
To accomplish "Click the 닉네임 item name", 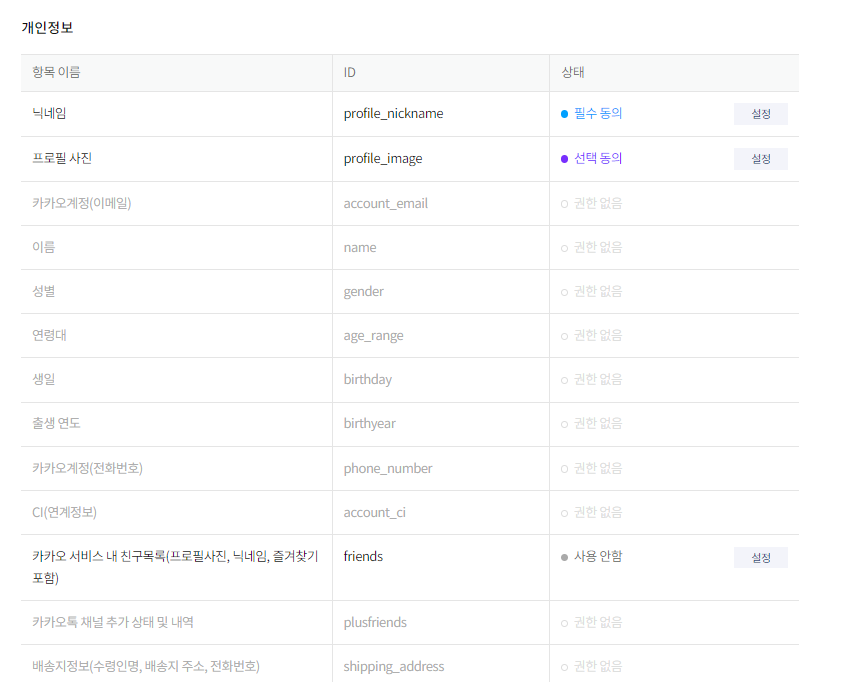I will [x=49, y=113].
